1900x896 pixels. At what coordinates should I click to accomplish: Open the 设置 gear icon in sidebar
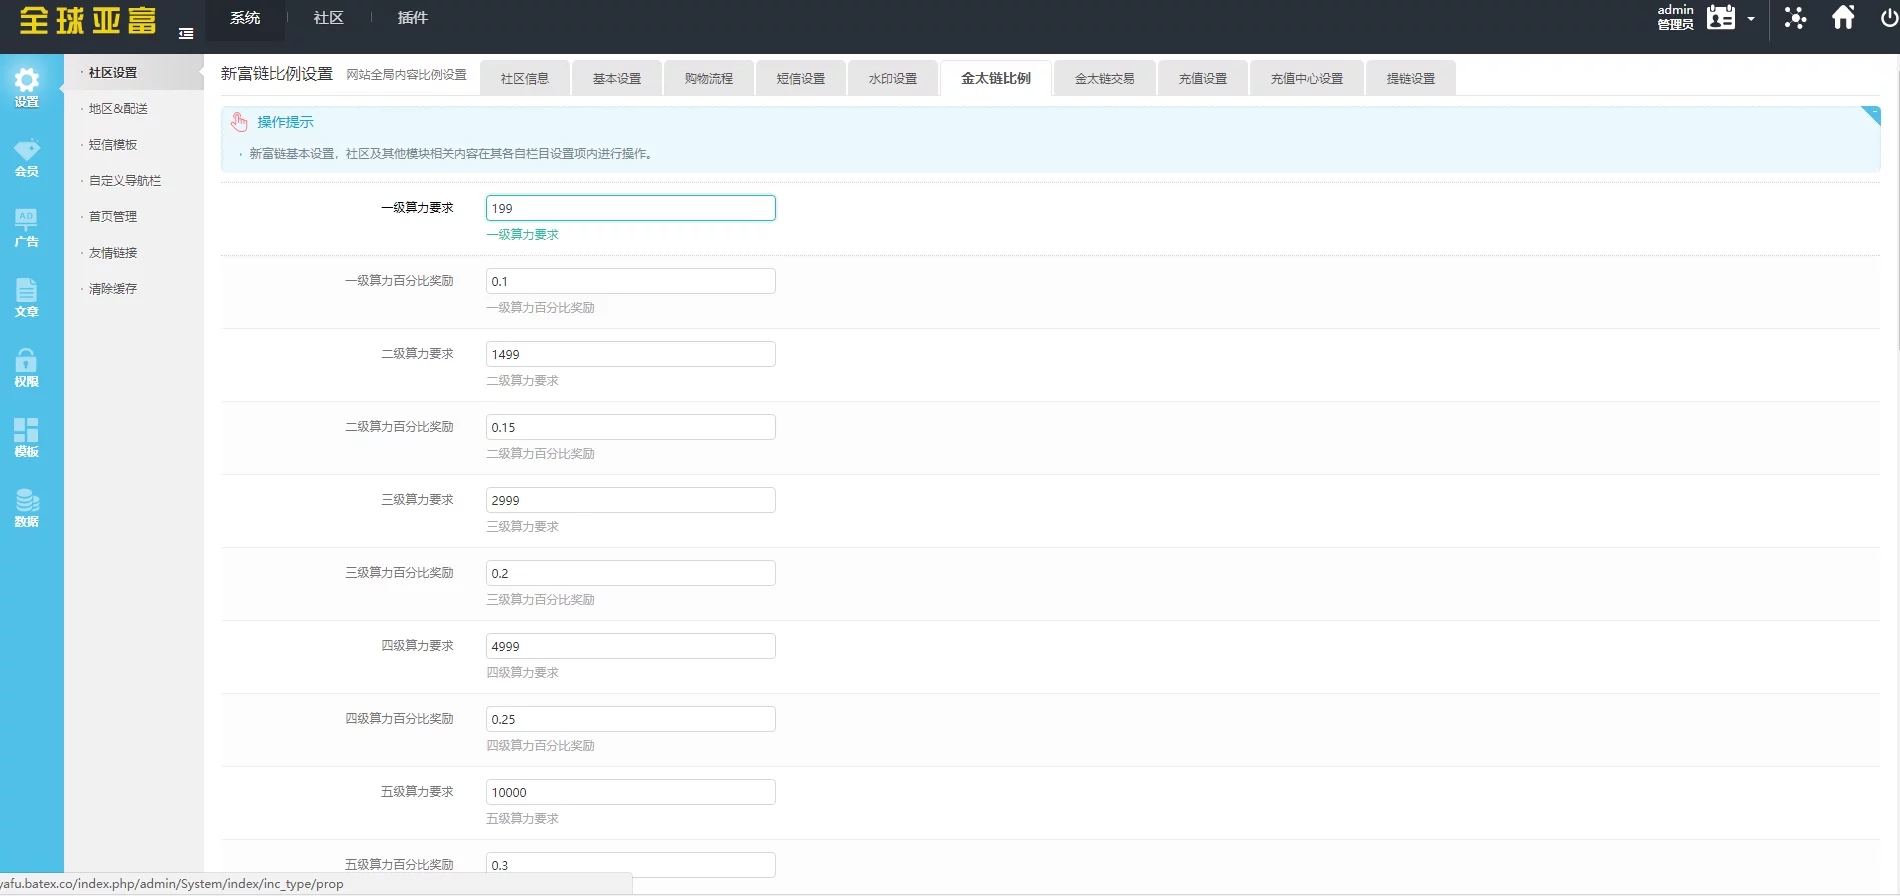[x=27, y=87]
